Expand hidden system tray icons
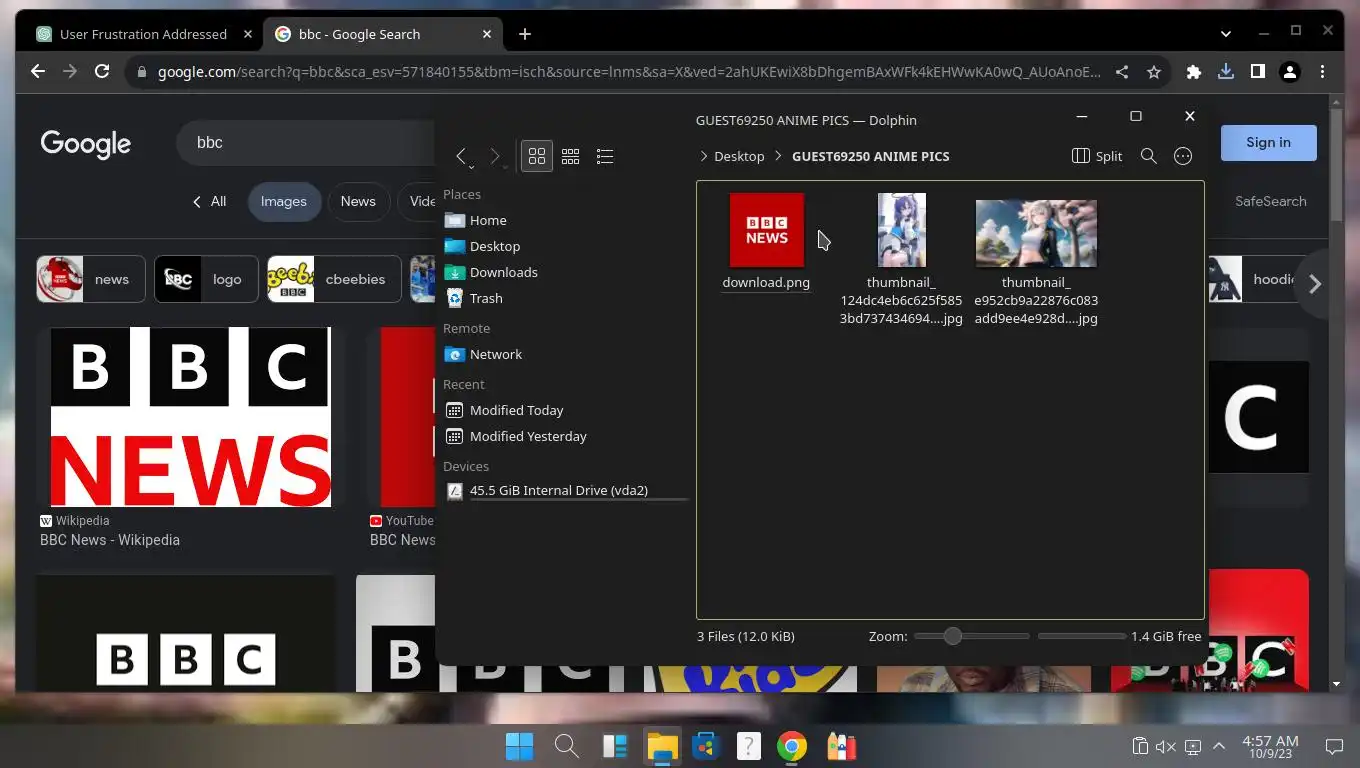The width and height of the screenshot is (1360, 768). coord(1219,746)
